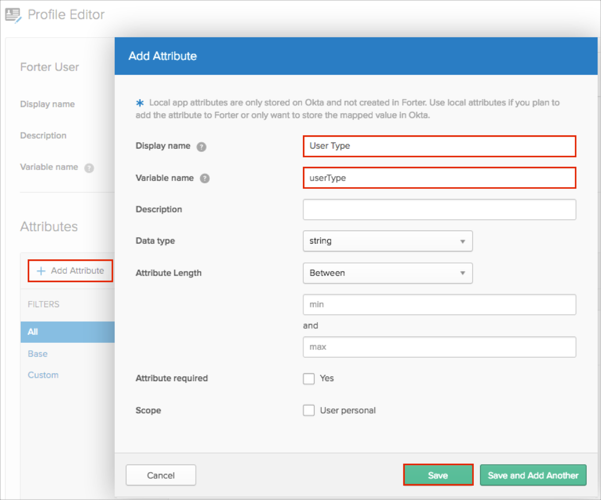Image resolution: width=601 pixels, height=500 pixels.
Task: Click Save and Add Another button
Action: 533,475
